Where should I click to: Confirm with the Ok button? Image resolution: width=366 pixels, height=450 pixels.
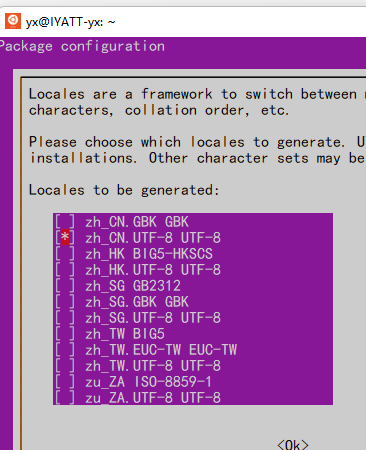click(293, 445)
